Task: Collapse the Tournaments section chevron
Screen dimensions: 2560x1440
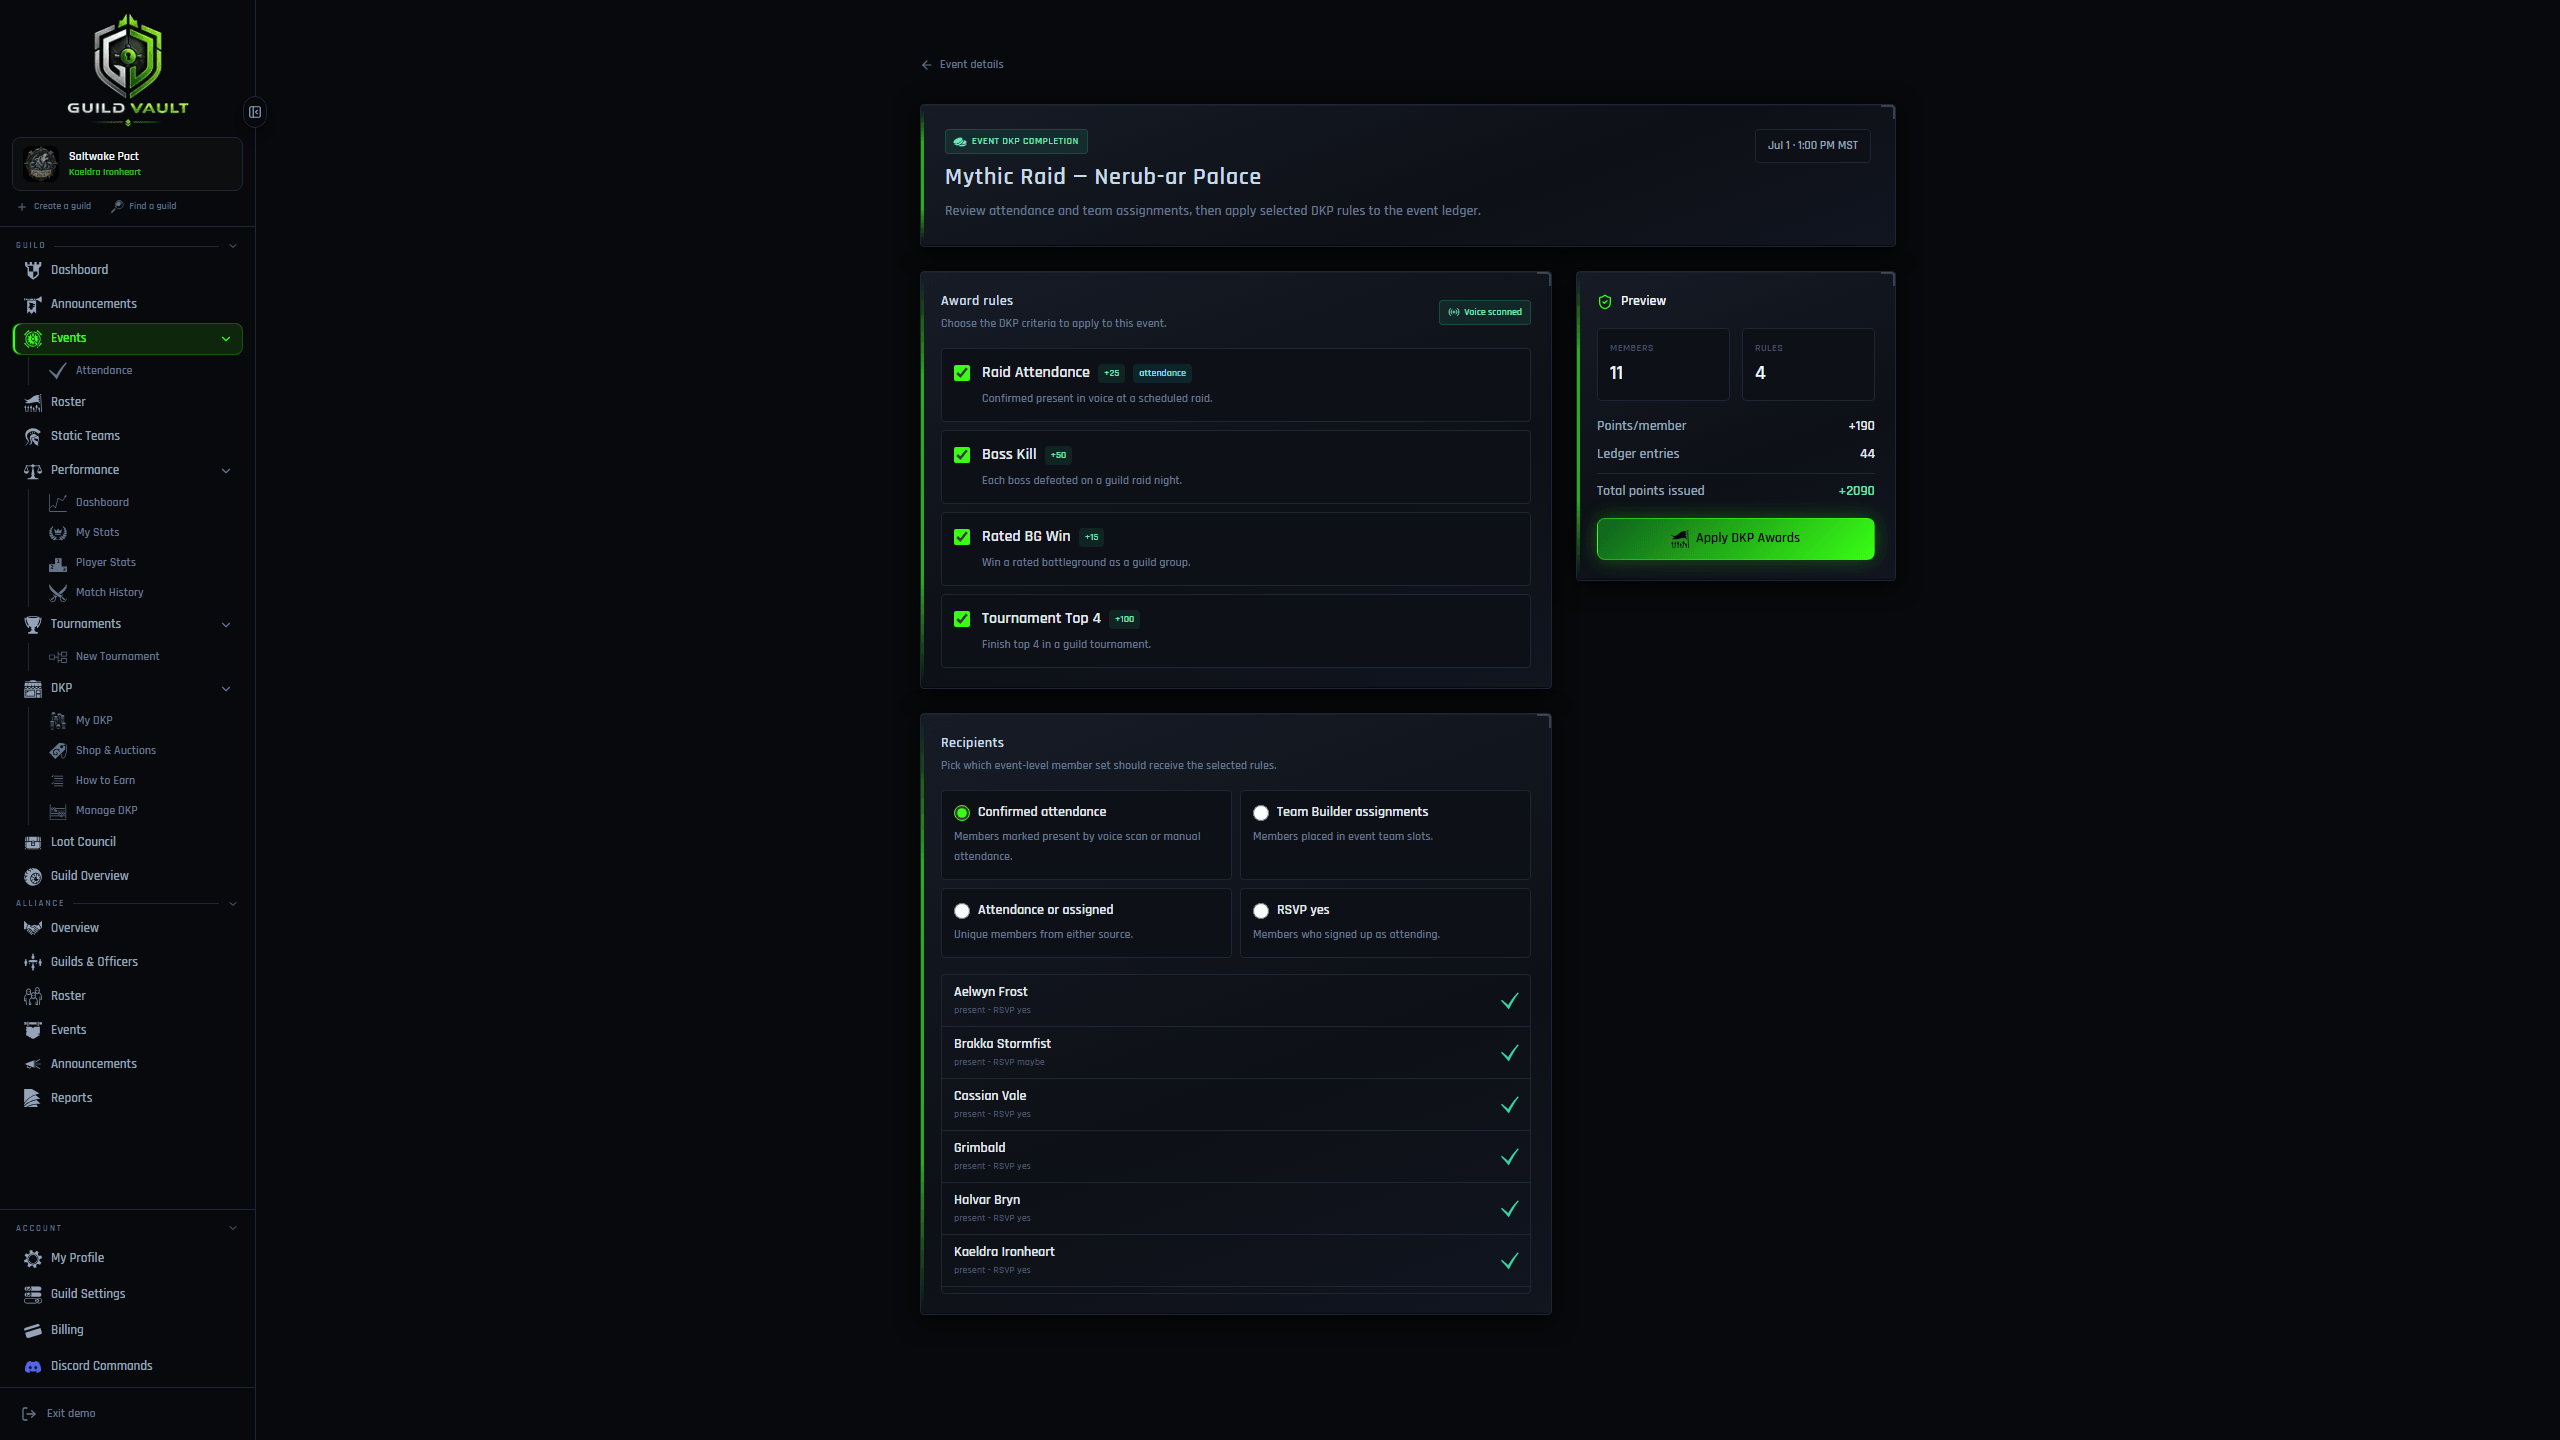Action: tap(226, 624)
